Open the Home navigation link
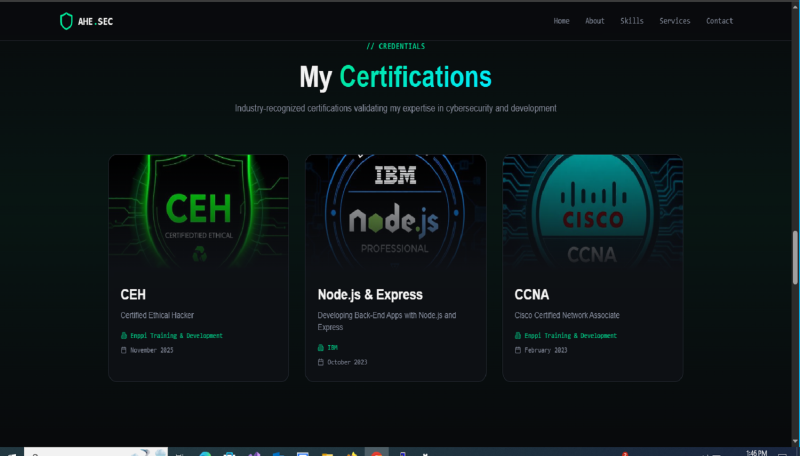 point(561,21)
